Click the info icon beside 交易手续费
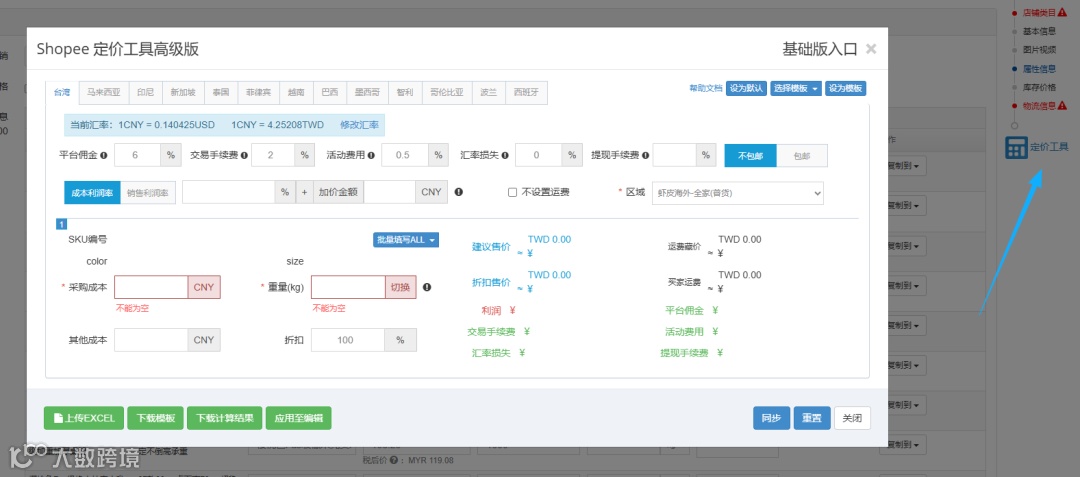1080x477 pixels. [244, 156]
